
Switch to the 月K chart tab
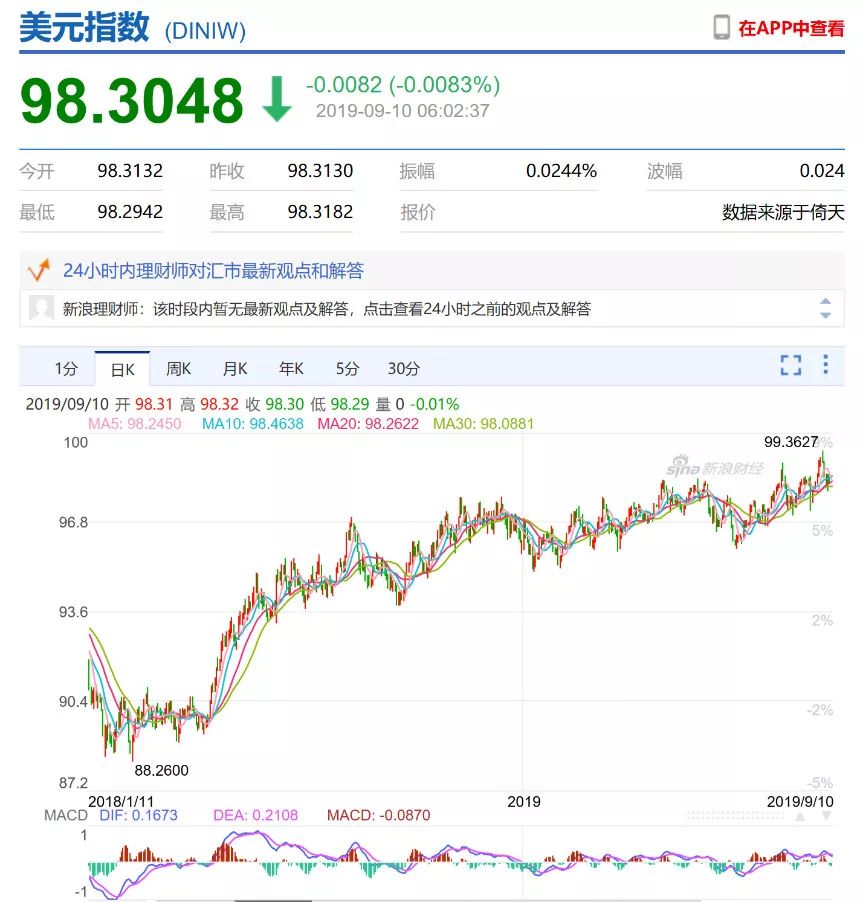[x=235, y=368]
